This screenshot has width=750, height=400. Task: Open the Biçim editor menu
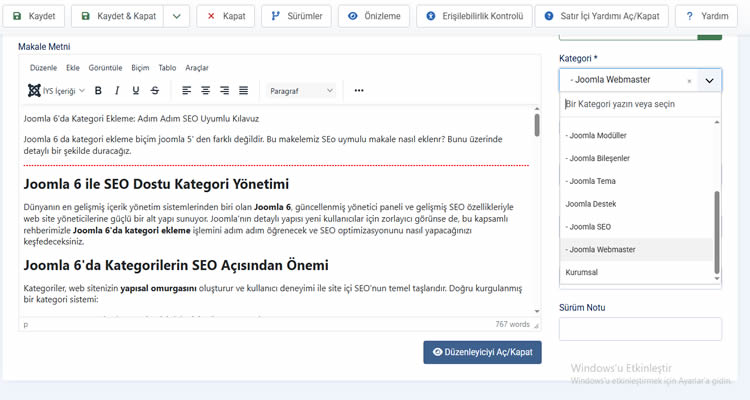point(140,67)
